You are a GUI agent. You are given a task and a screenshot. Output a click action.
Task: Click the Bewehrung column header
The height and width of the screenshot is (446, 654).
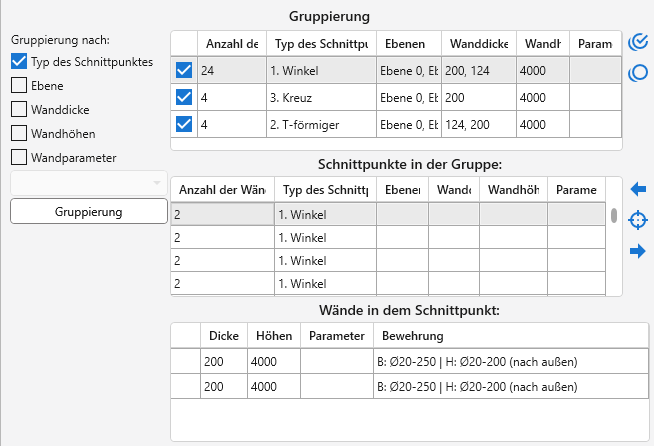click(511, 336)
